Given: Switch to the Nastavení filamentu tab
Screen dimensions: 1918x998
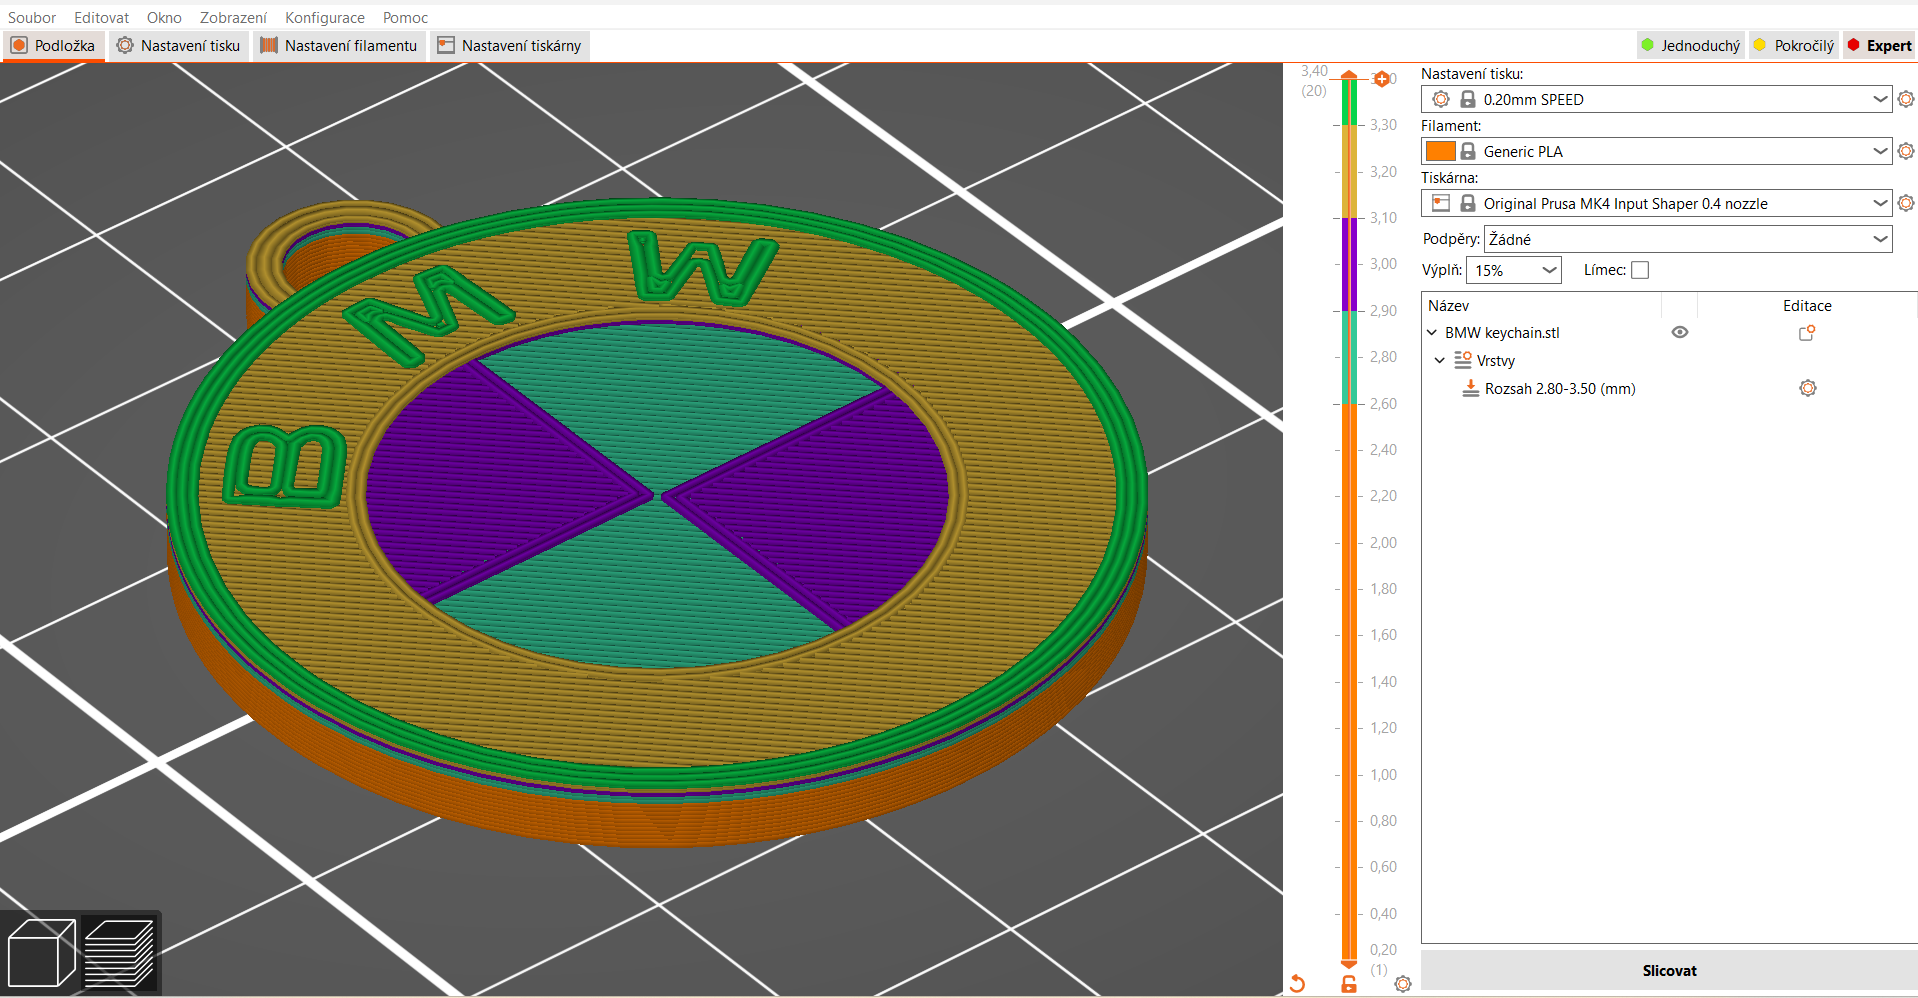Looking at the screenshot, I should (339, 46).
